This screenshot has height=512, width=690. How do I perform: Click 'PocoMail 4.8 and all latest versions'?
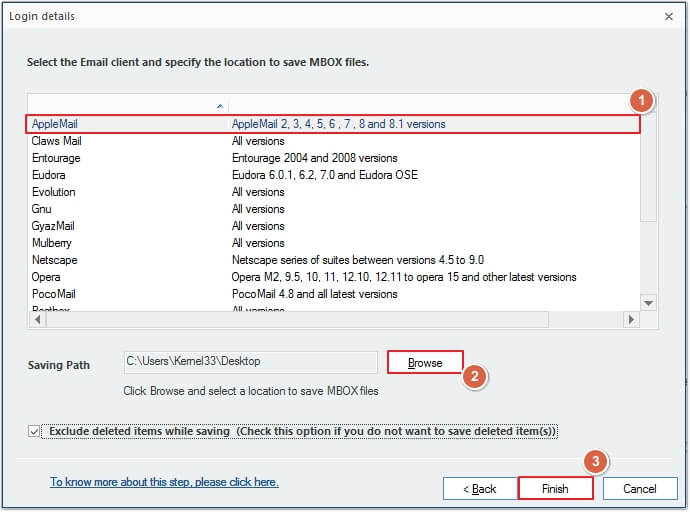click(x=315, y=294)
